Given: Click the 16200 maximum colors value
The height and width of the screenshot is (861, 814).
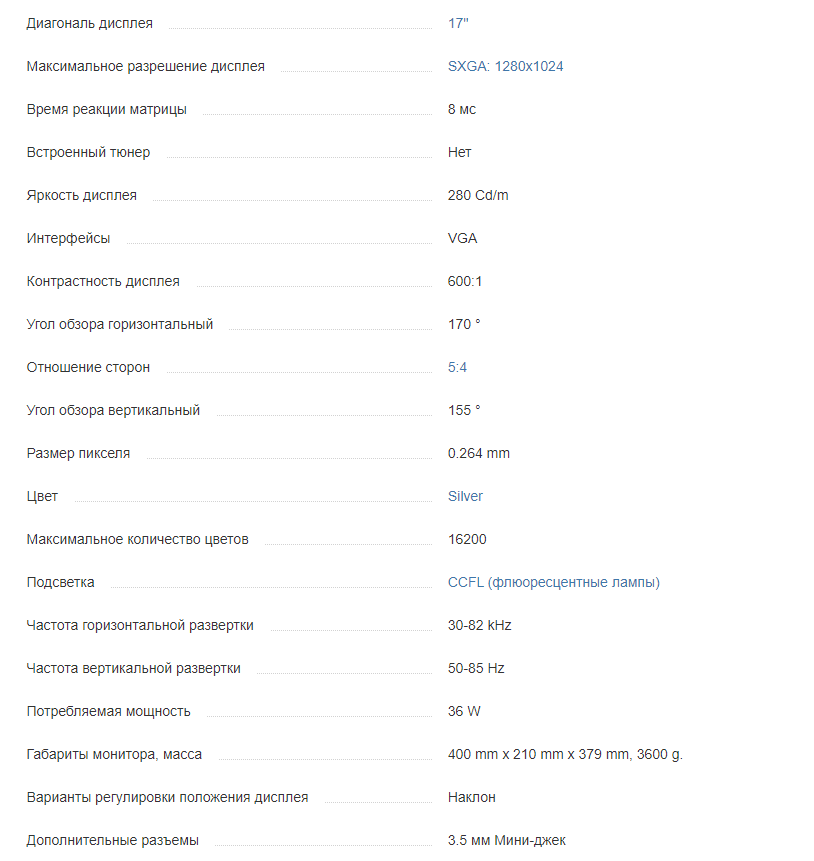Looking at the screenshot, I should click(x=467, y=539).
